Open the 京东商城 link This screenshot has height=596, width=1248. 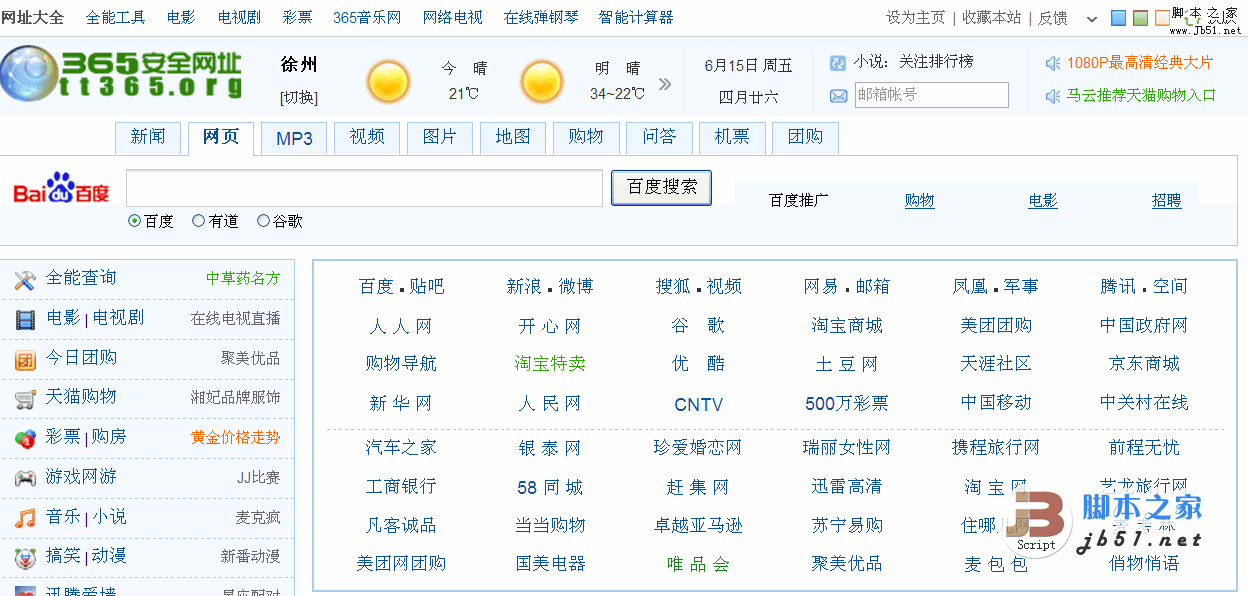point(1144,364)
